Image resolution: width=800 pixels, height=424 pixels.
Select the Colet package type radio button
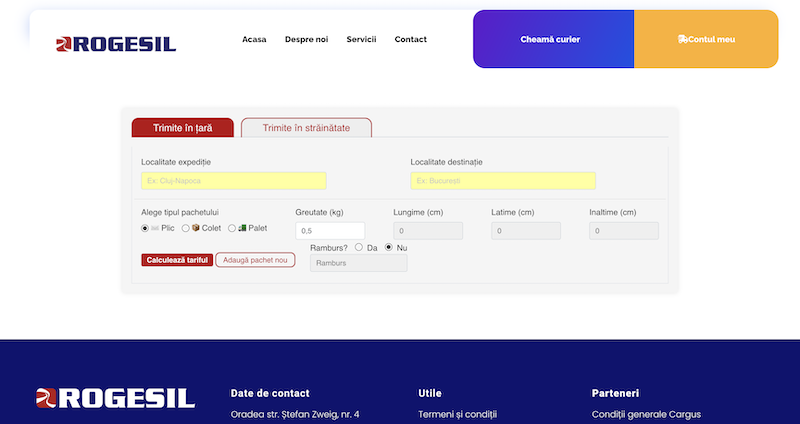tap(186, 228)
